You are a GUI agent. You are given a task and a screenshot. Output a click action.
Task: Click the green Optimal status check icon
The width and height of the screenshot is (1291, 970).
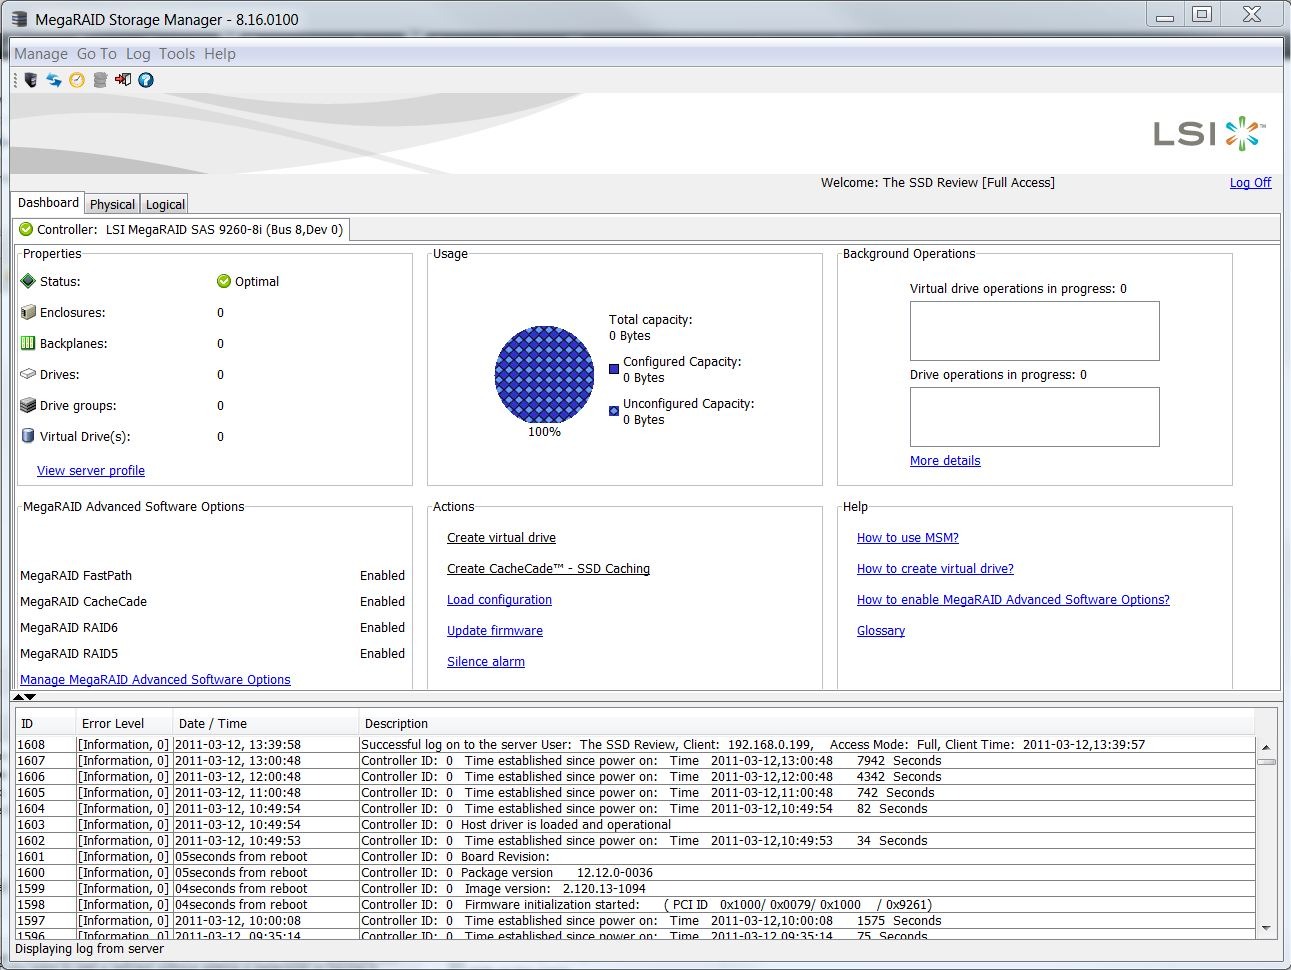pyautogui.click(x=224, y=281)
